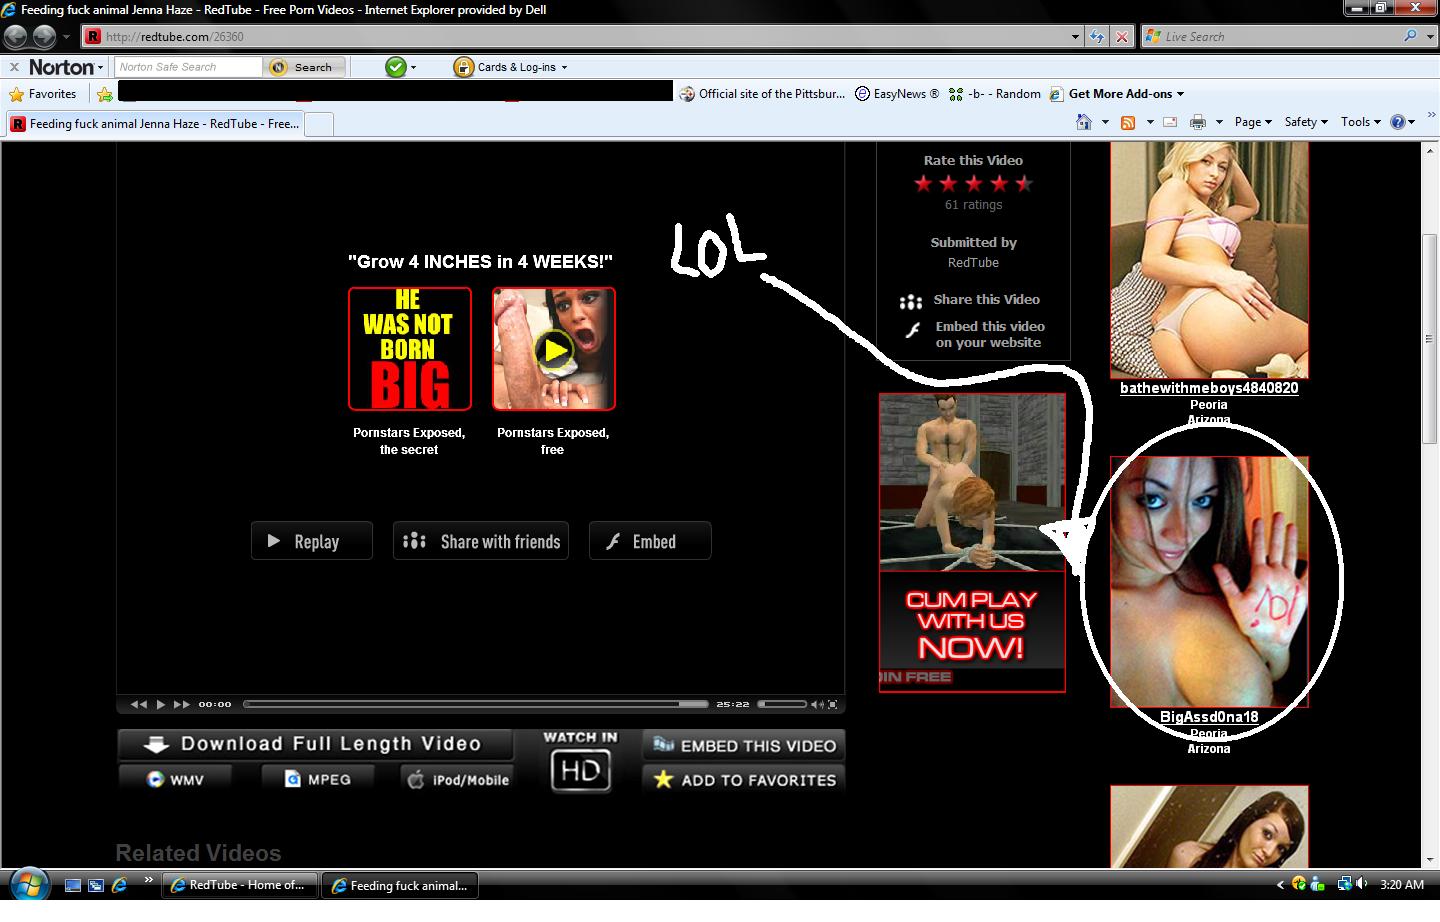
Task: Expand the Cards & Log-ins dropdown arrow
Action: point(564,67)
